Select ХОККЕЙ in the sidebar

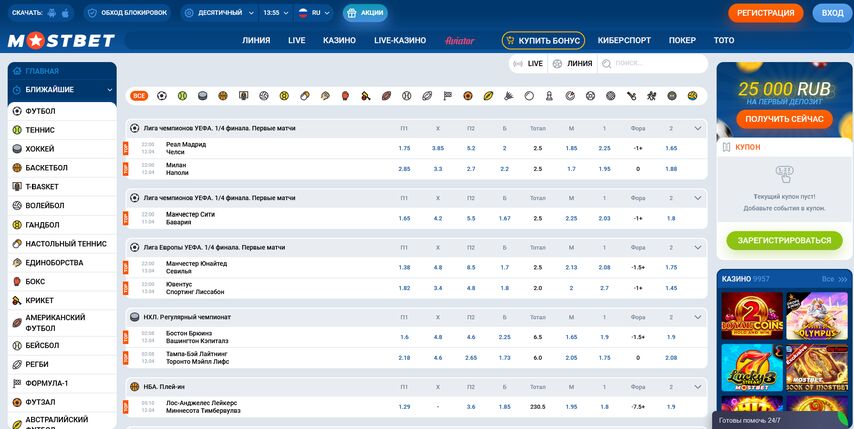[x=62, y=149]
